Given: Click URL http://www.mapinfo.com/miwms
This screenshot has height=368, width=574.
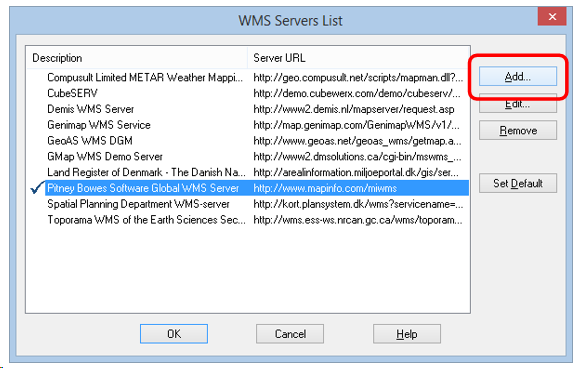Looking at the screenshot, I should tap(325, 188).
